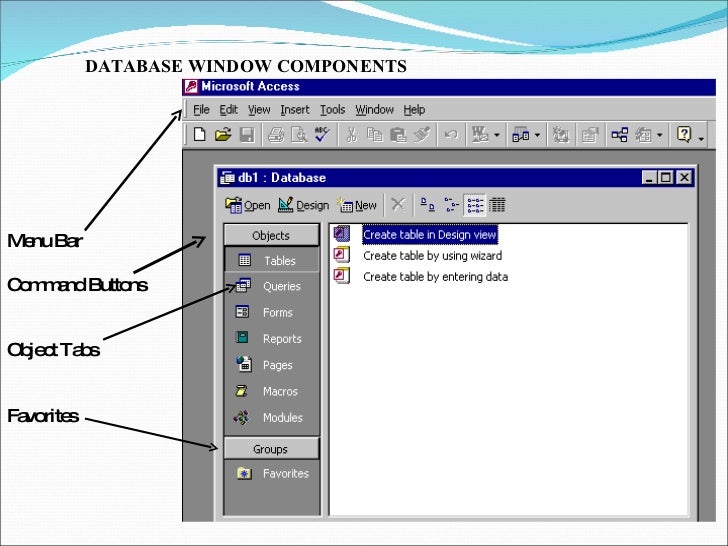Open the View menu
The height and width of the screenshot is (546, 728).
coord(259,110)
